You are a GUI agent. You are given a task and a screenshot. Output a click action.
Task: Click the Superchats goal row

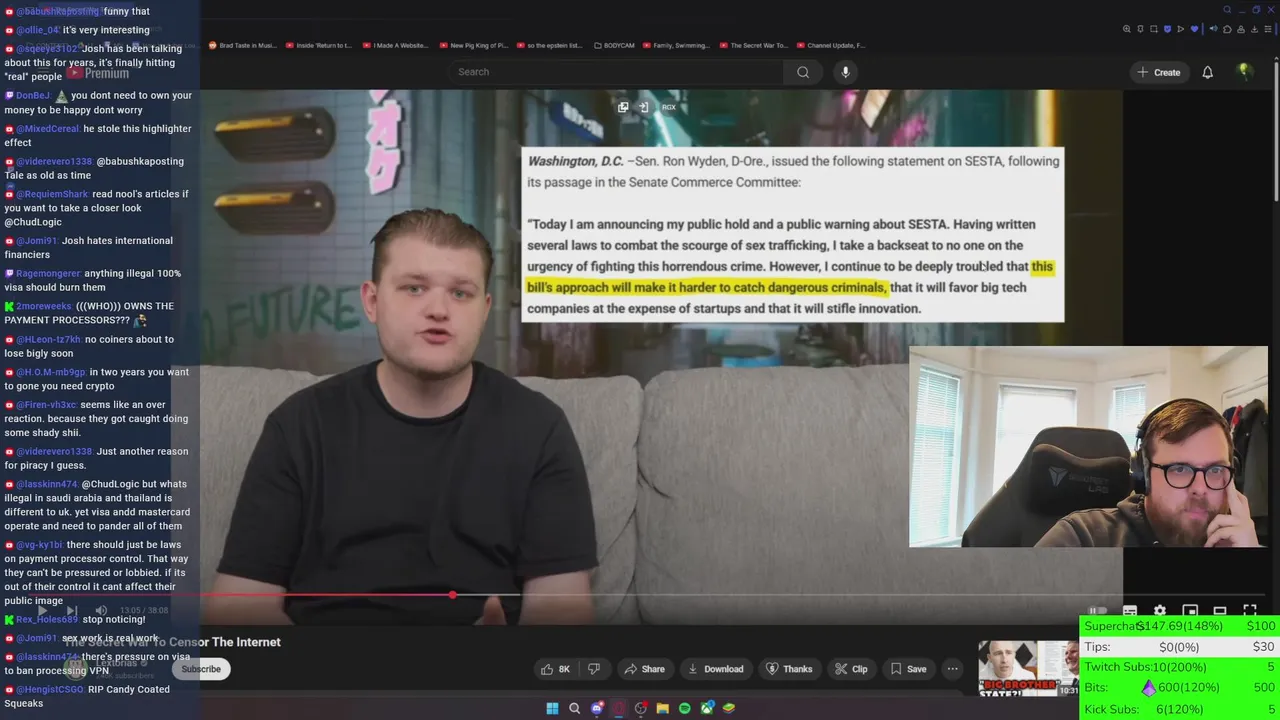1180,626
